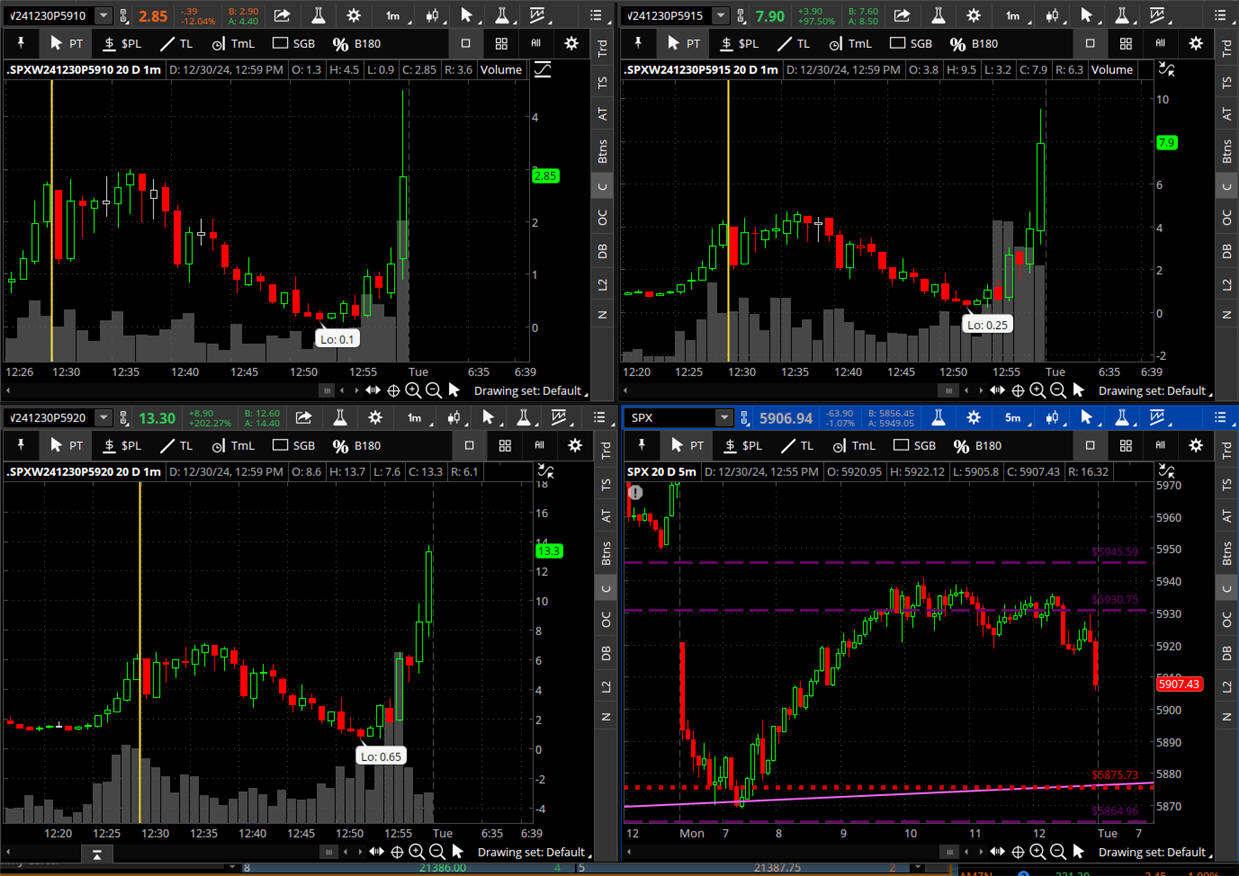Open the hamburger list menu in the P5920 header
The image size is (1239, 876).
point(597,417)
